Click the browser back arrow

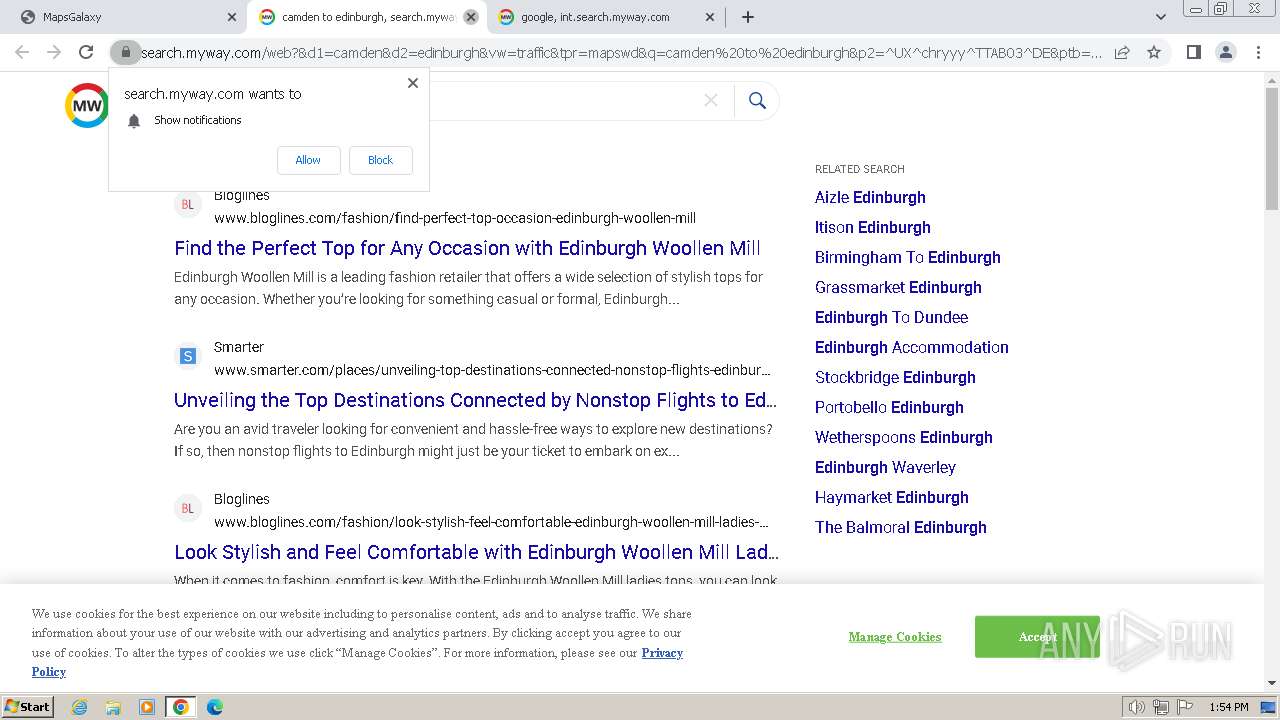pos(22,52)
